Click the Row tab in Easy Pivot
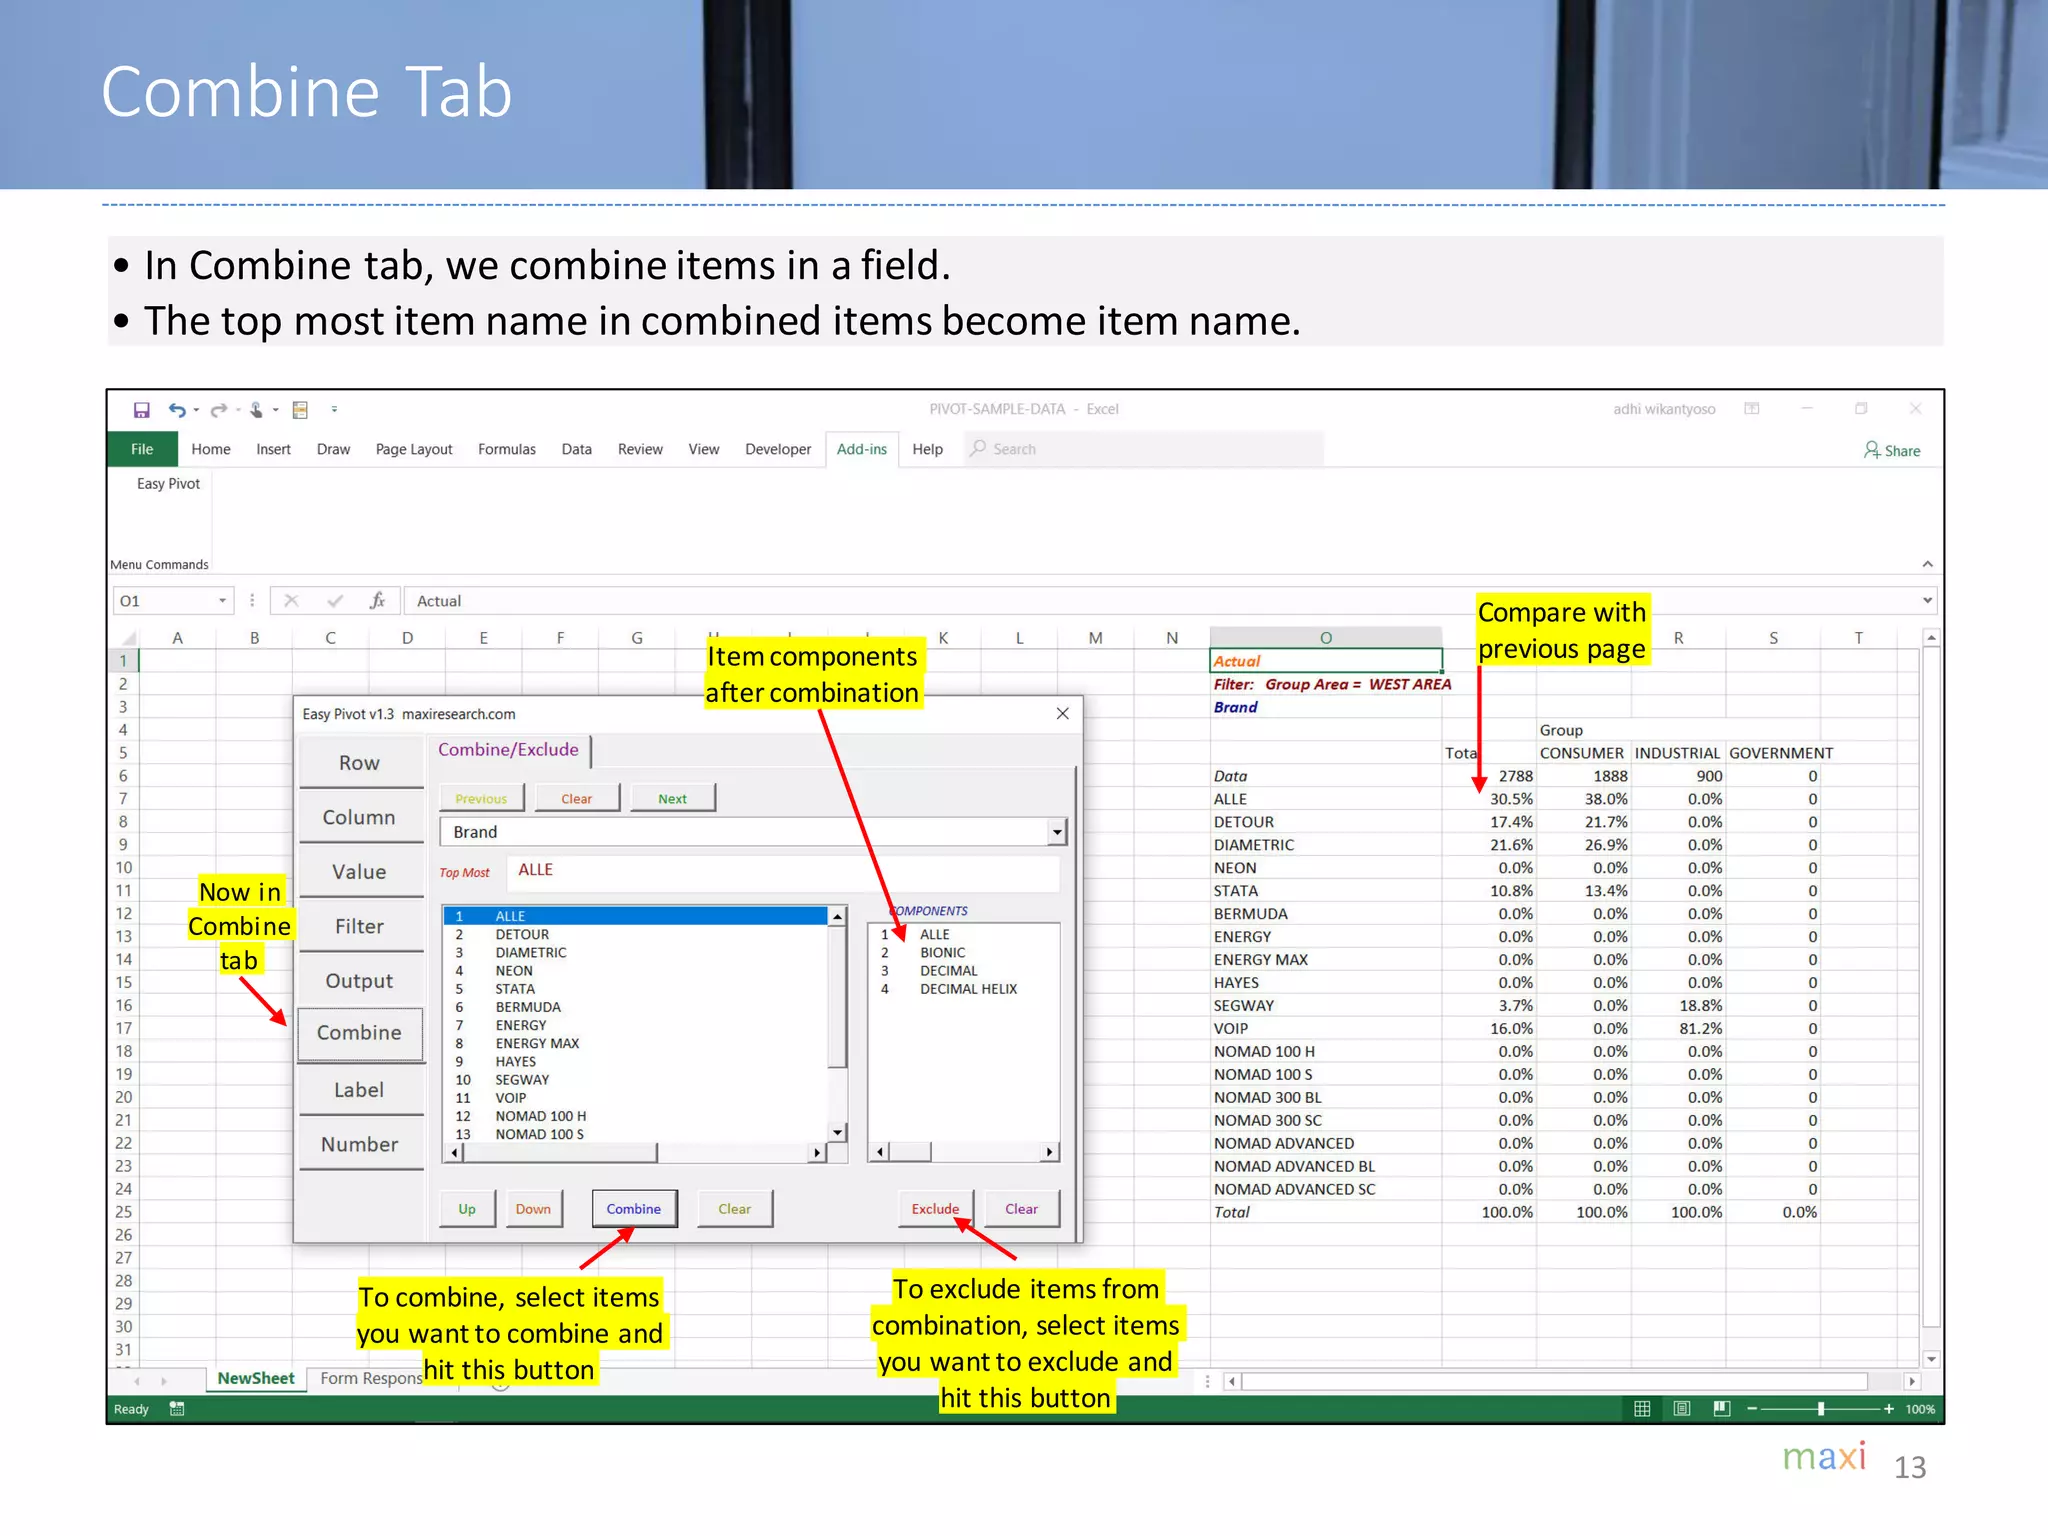Viewport: 2048px width, 1536px height. [x=359, y=763]
